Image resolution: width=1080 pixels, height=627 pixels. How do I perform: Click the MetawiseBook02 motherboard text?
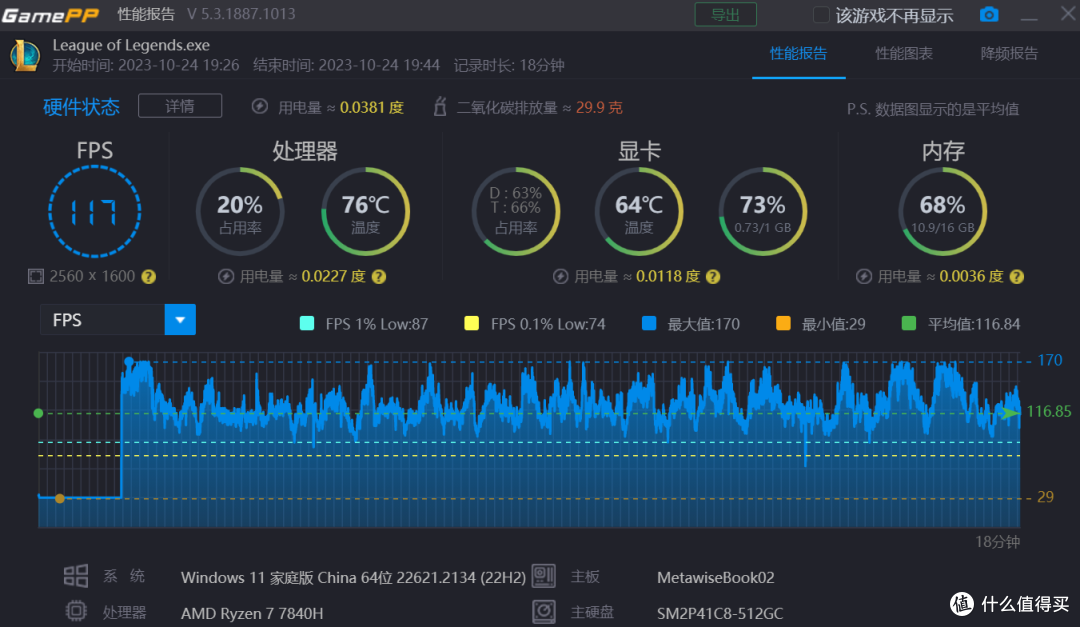coord(716,577)
